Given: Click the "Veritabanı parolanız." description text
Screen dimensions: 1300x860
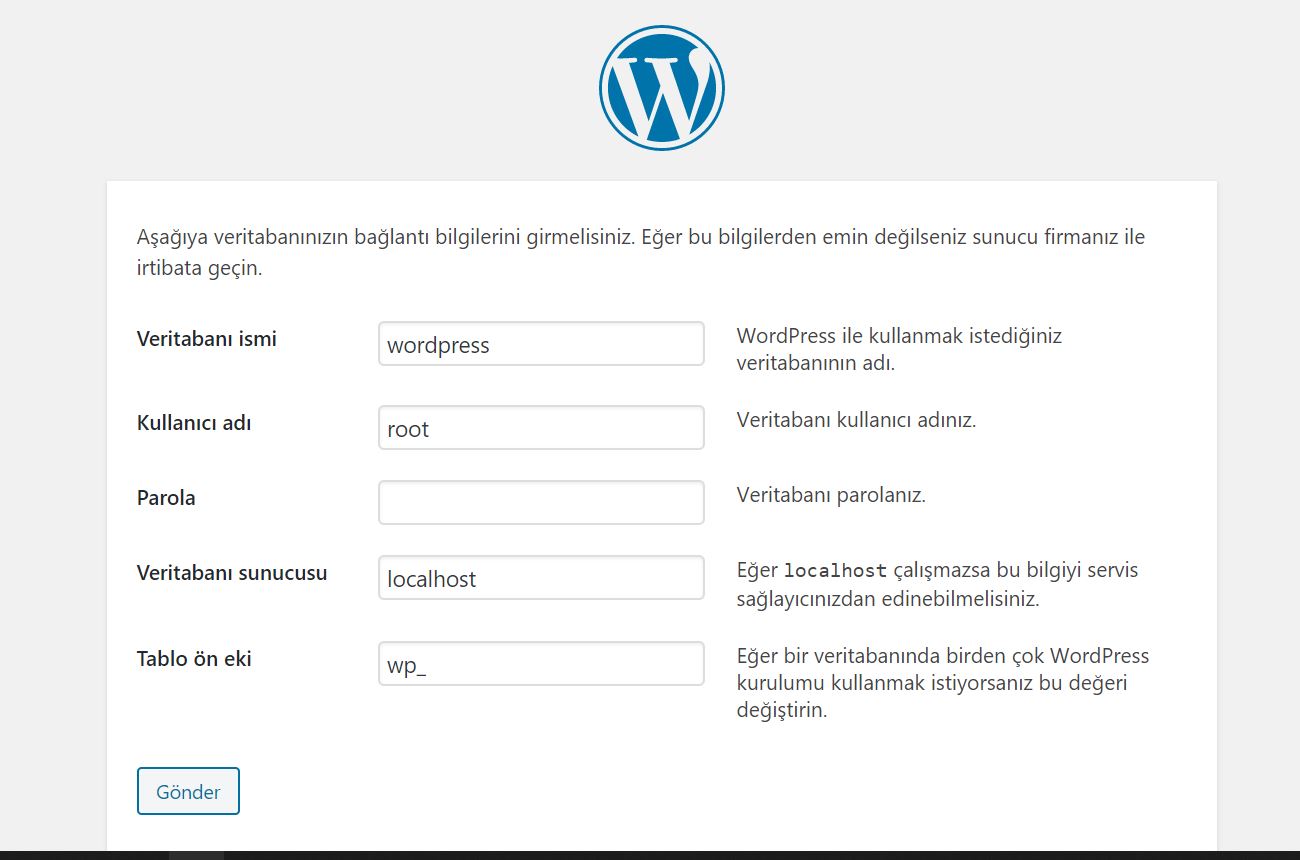Looking at the screenshot, I should tap(831, 495).
